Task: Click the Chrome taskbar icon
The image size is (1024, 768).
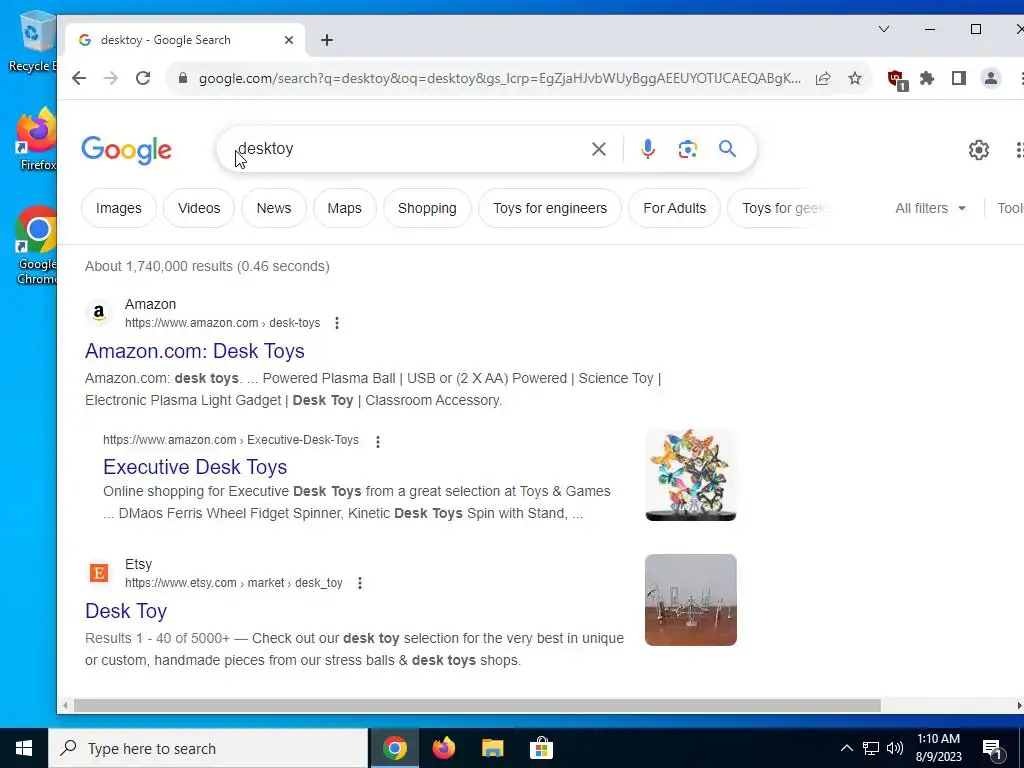Action: (395, 748)
